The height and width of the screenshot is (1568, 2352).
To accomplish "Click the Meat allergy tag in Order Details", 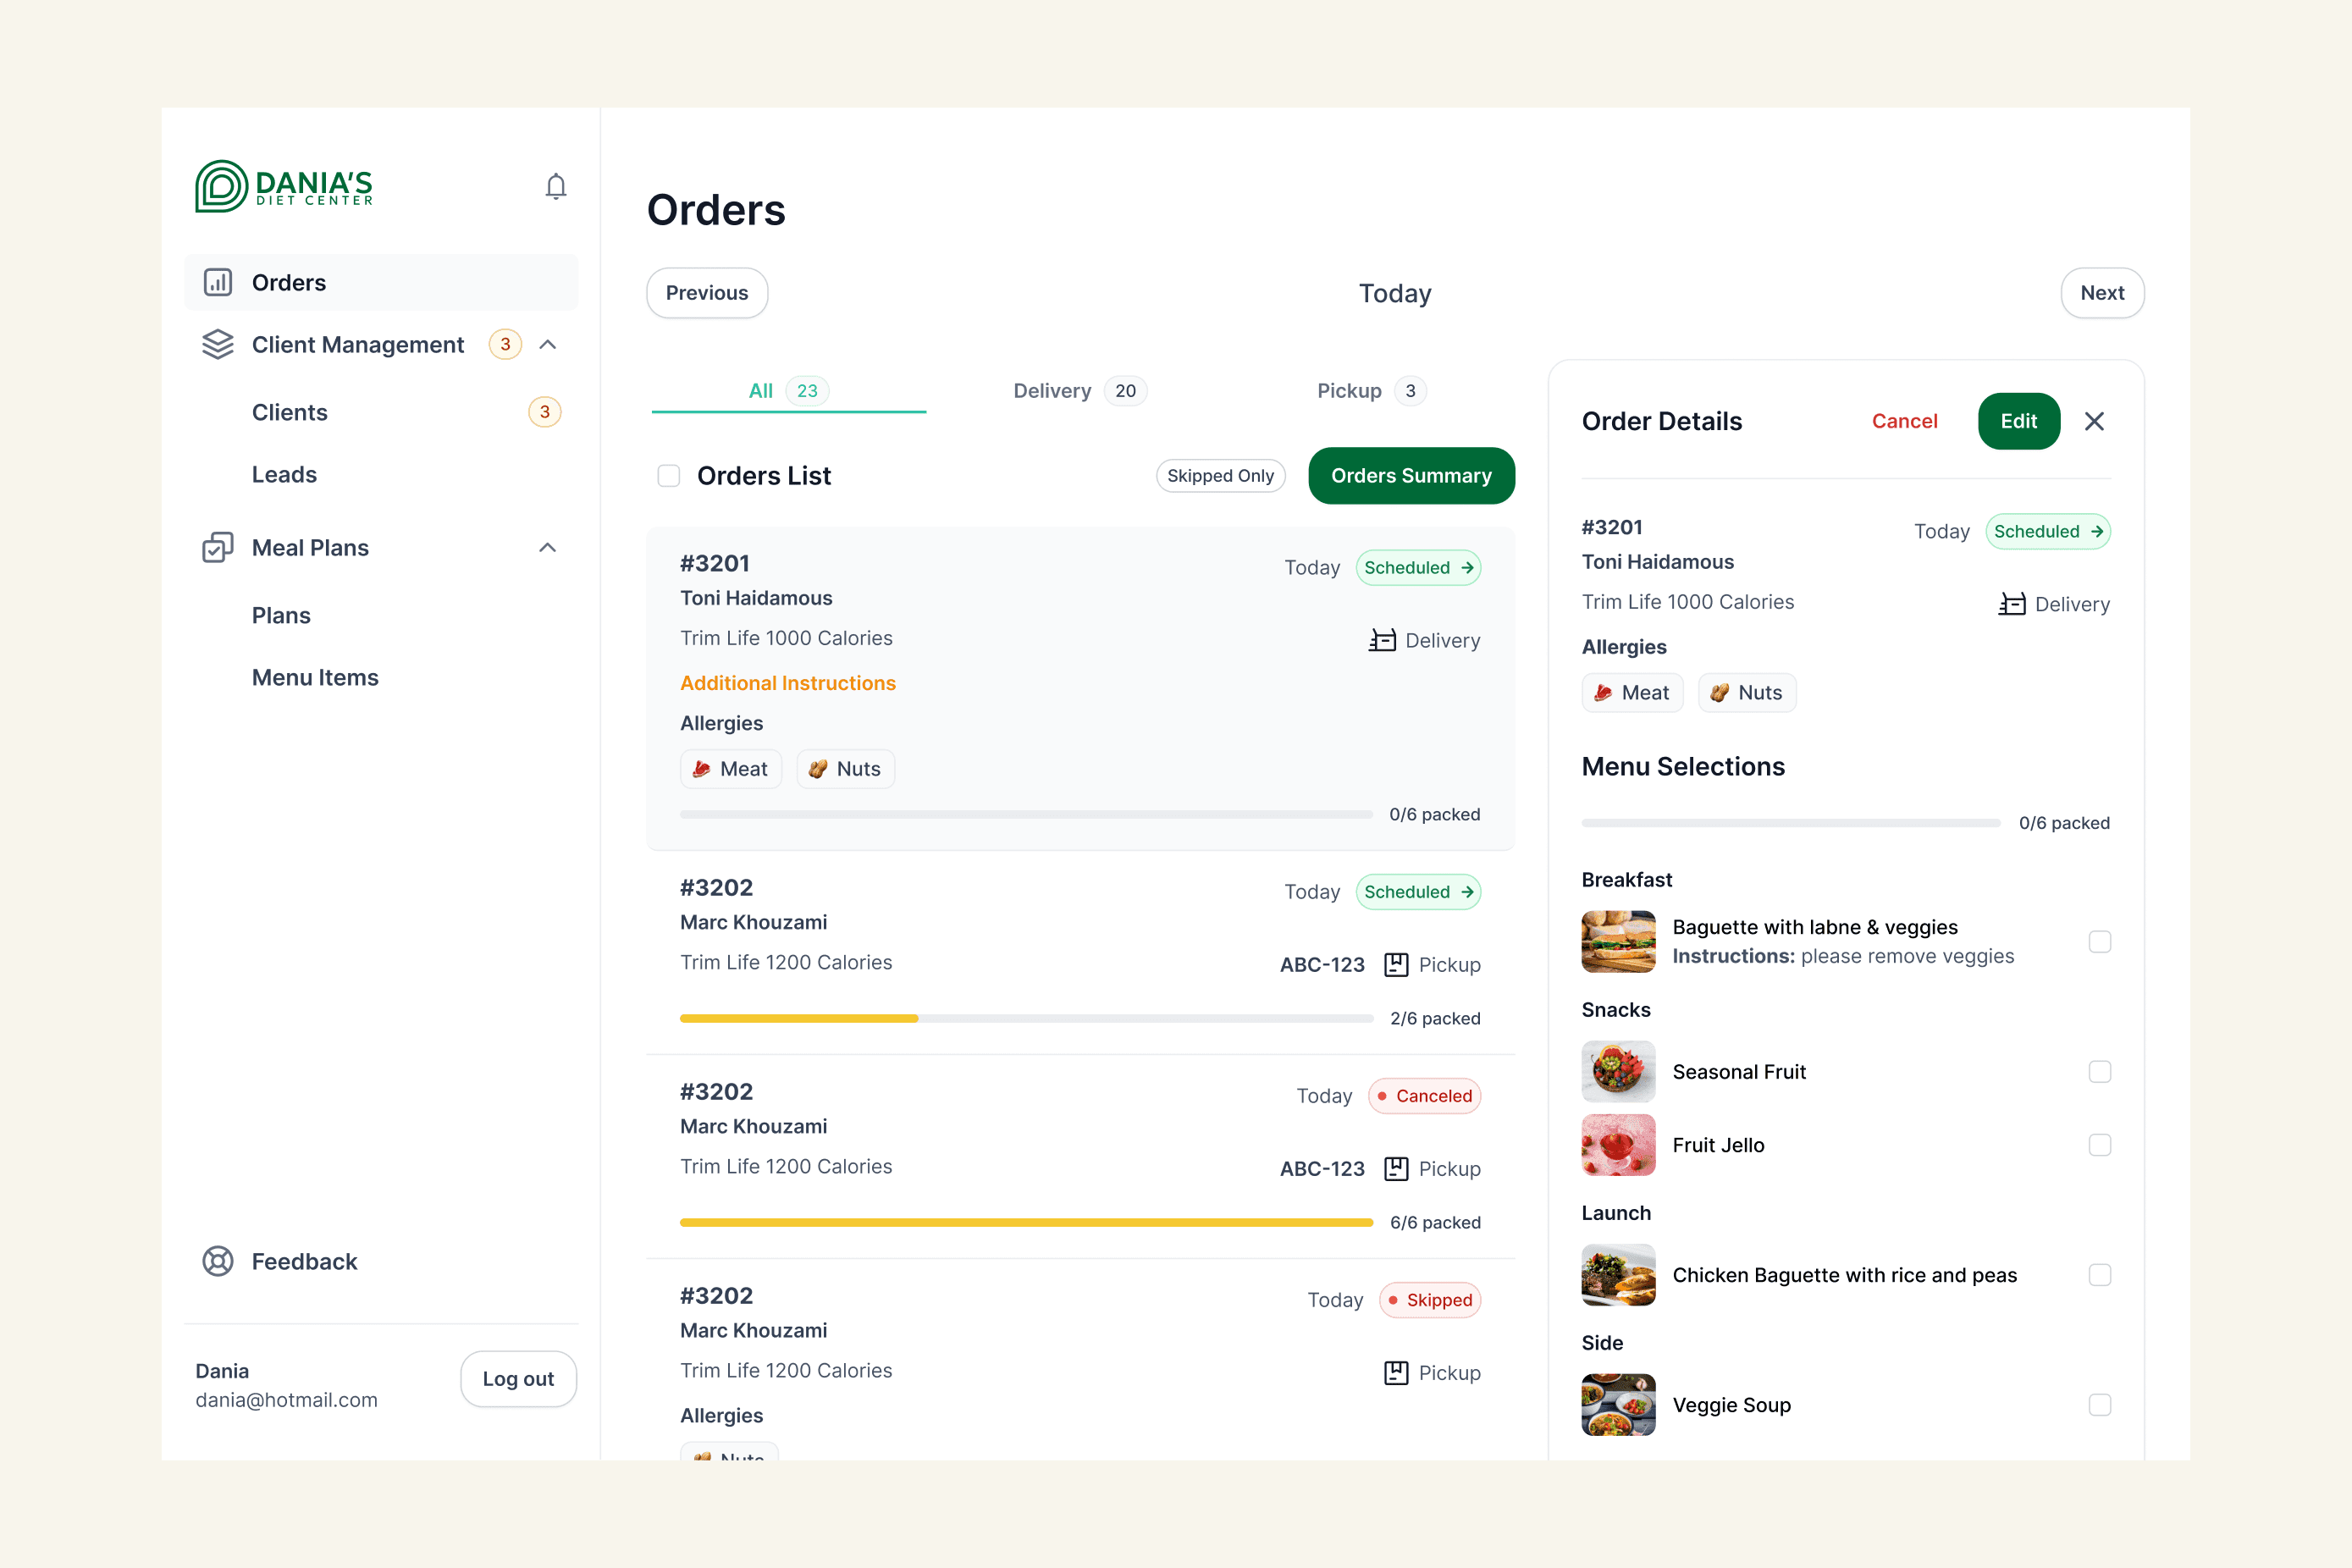I will (x=1632, y=693).
